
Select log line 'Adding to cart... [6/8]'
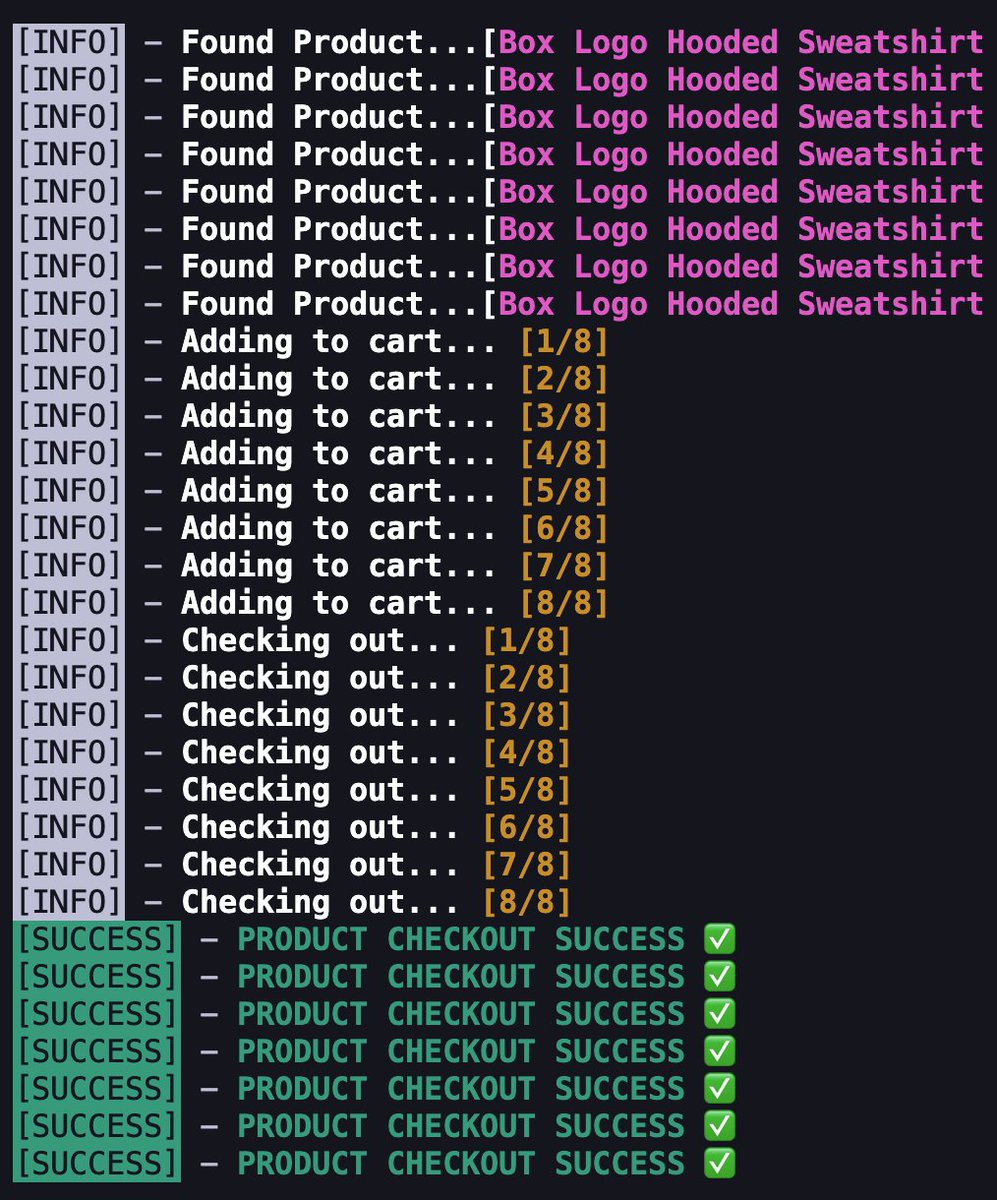point(311,528)
